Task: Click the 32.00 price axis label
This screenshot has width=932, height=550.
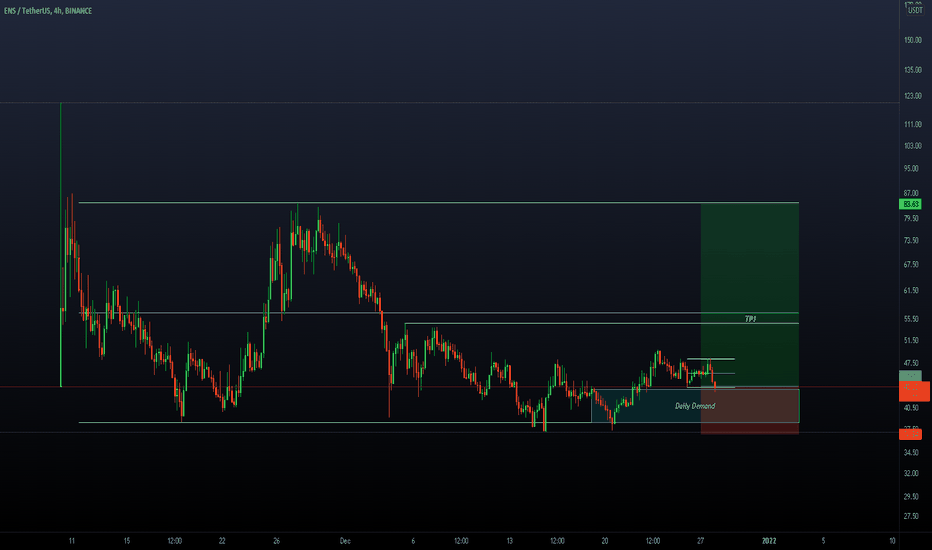Action: point(911,473)
